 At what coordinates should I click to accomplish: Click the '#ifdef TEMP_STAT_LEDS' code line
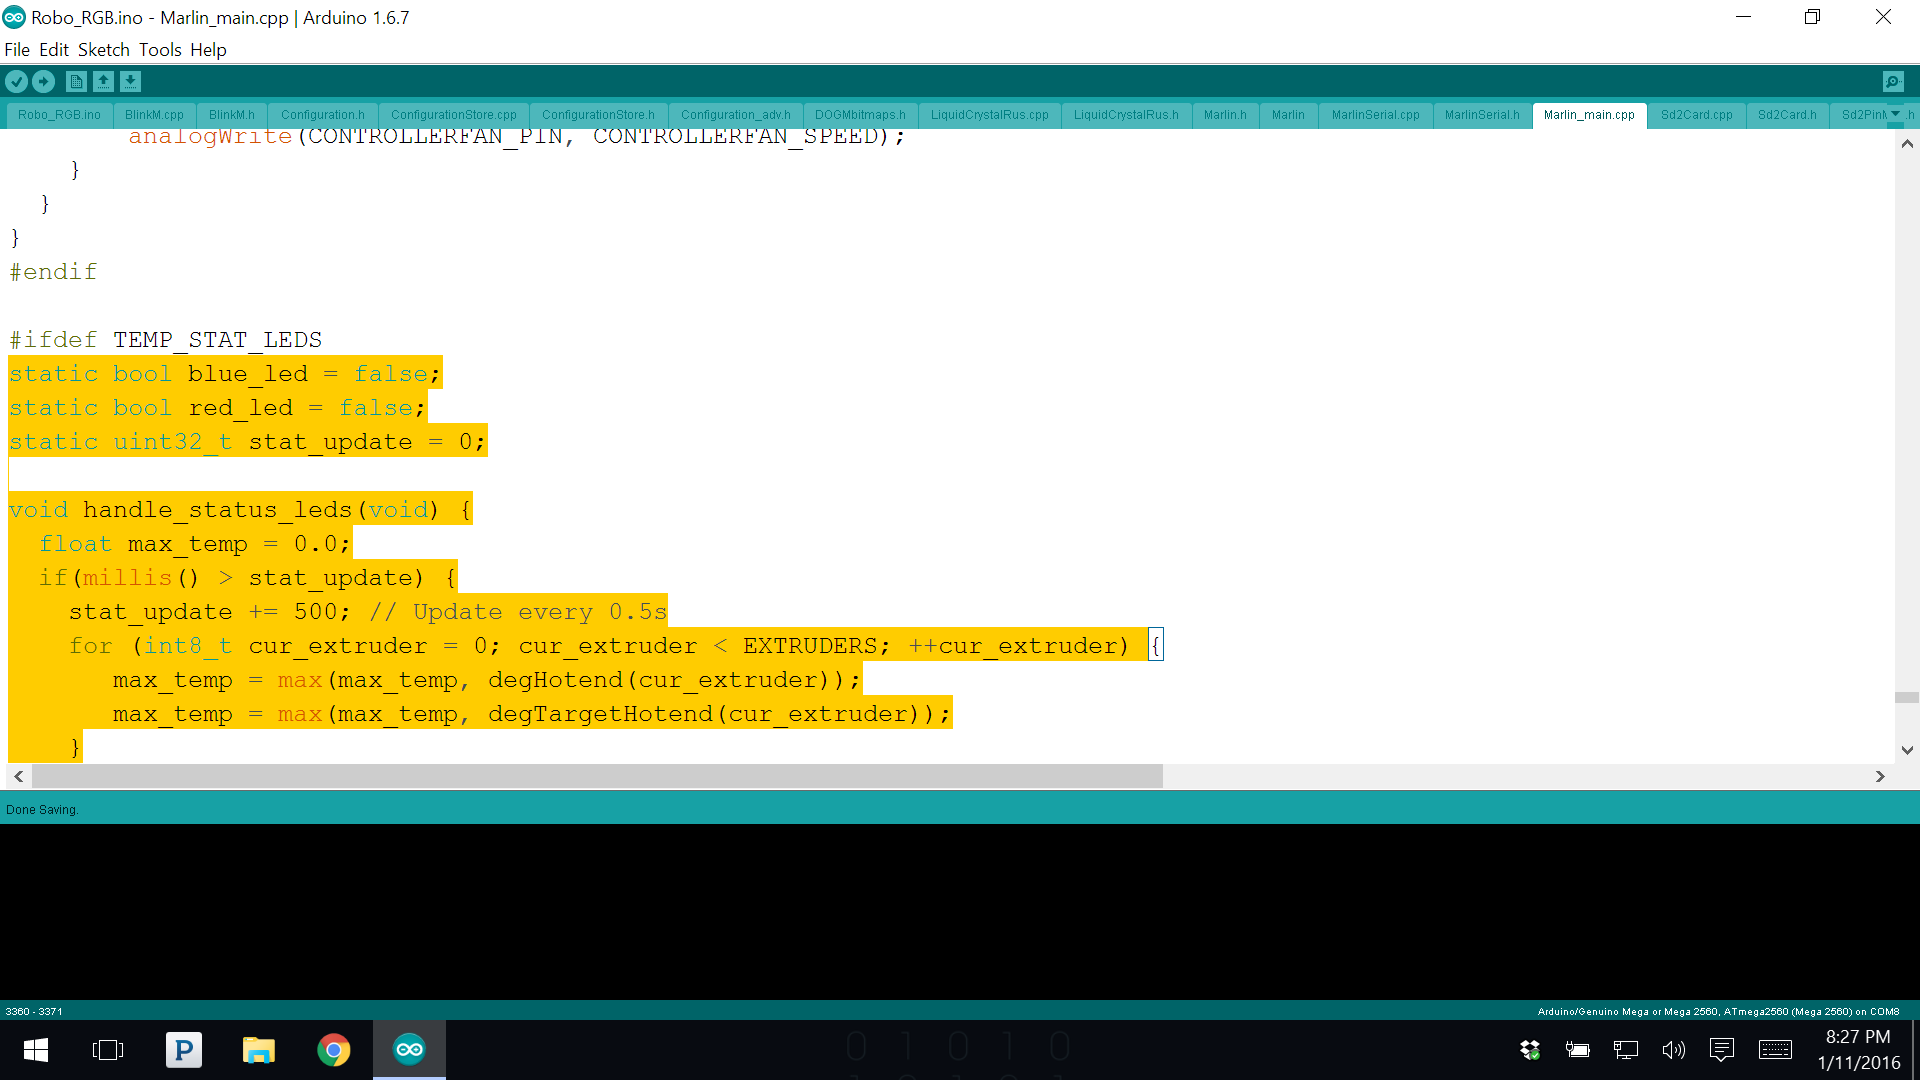166,340
